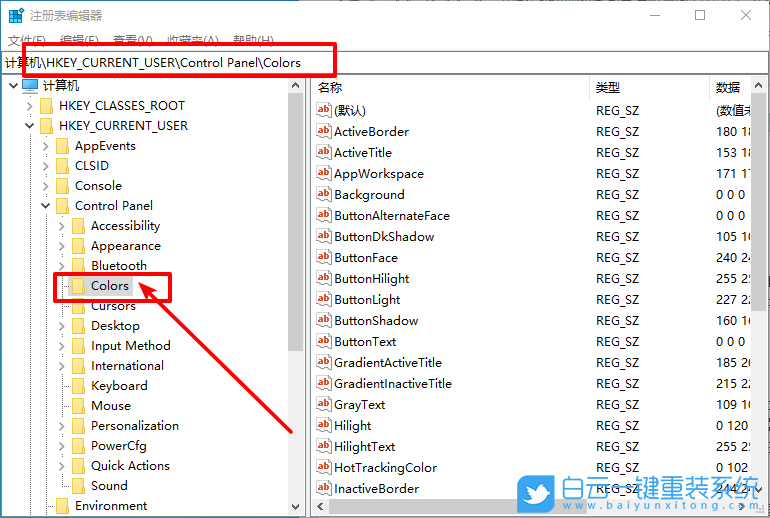Click the folder icon for Colors key
770x518 pixels.
[78, 286]
